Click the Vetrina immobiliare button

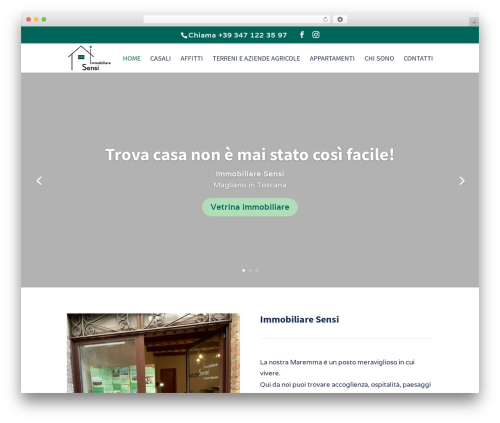[x=250, y=207]
